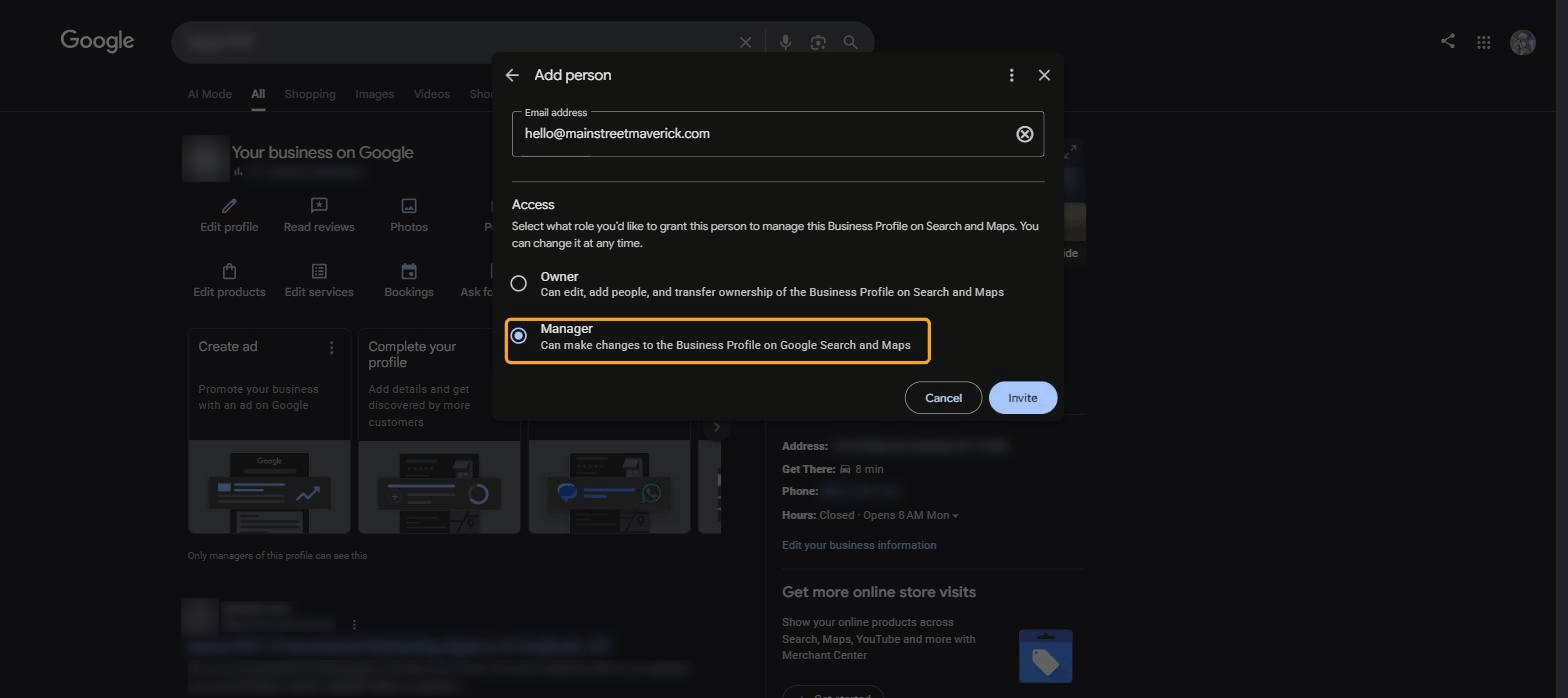Open the Add person dialog three-dot menu
1568x698 pixels.
(1011, 75)
